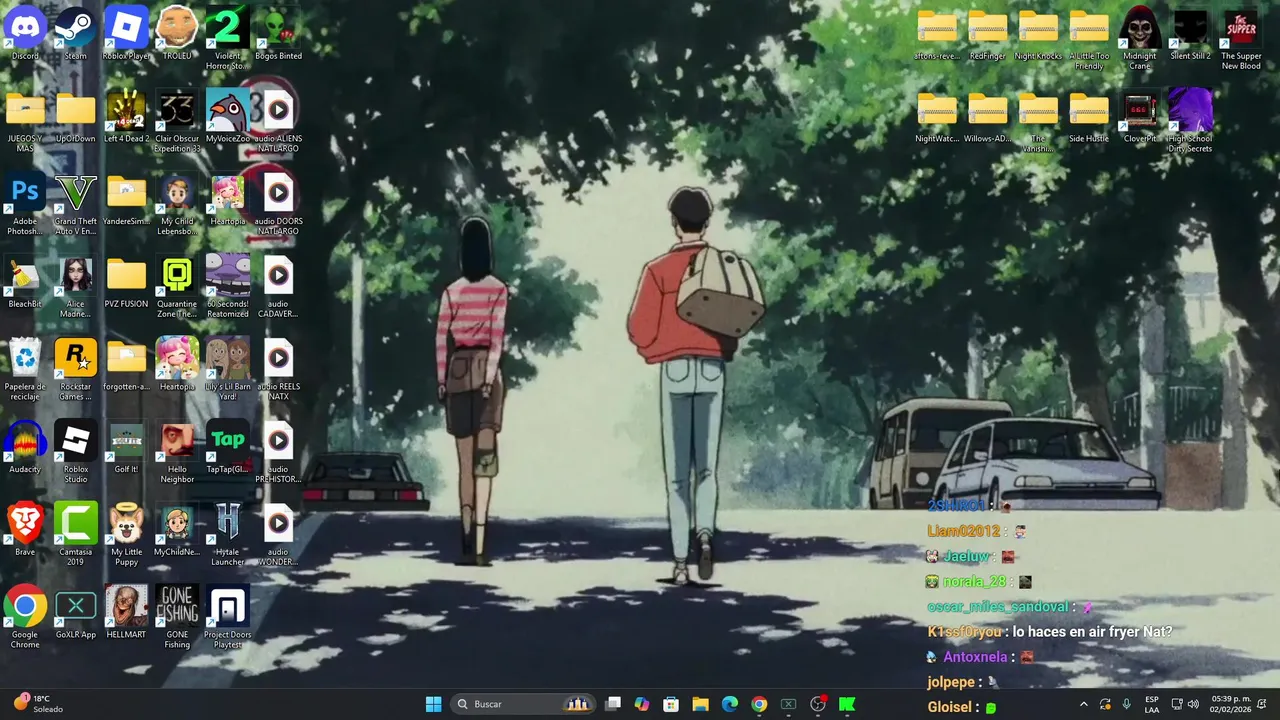Open the clock and date flyout
The height and width of the screenshot is (720, 1280).
point(1230,704)
